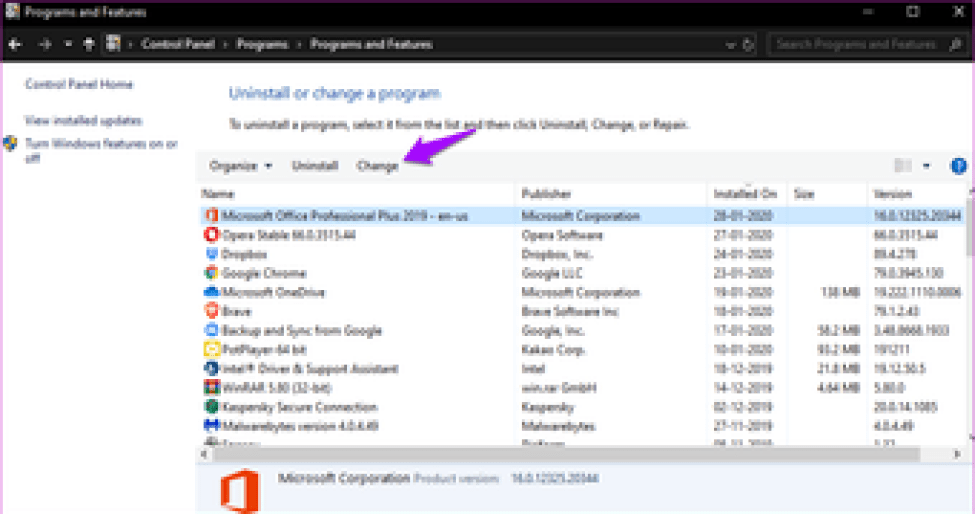Click the Change toolbar button
This screenshot has width=975, height=514.
click(x=377, y=166)
